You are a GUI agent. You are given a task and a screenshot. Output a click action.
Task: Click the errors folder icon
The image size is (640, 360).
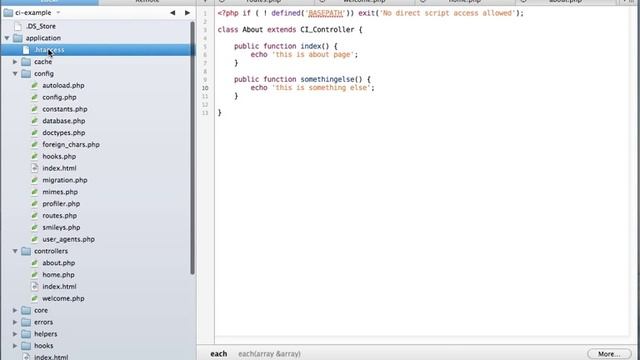pyautogui.click(x=26, y=322)
